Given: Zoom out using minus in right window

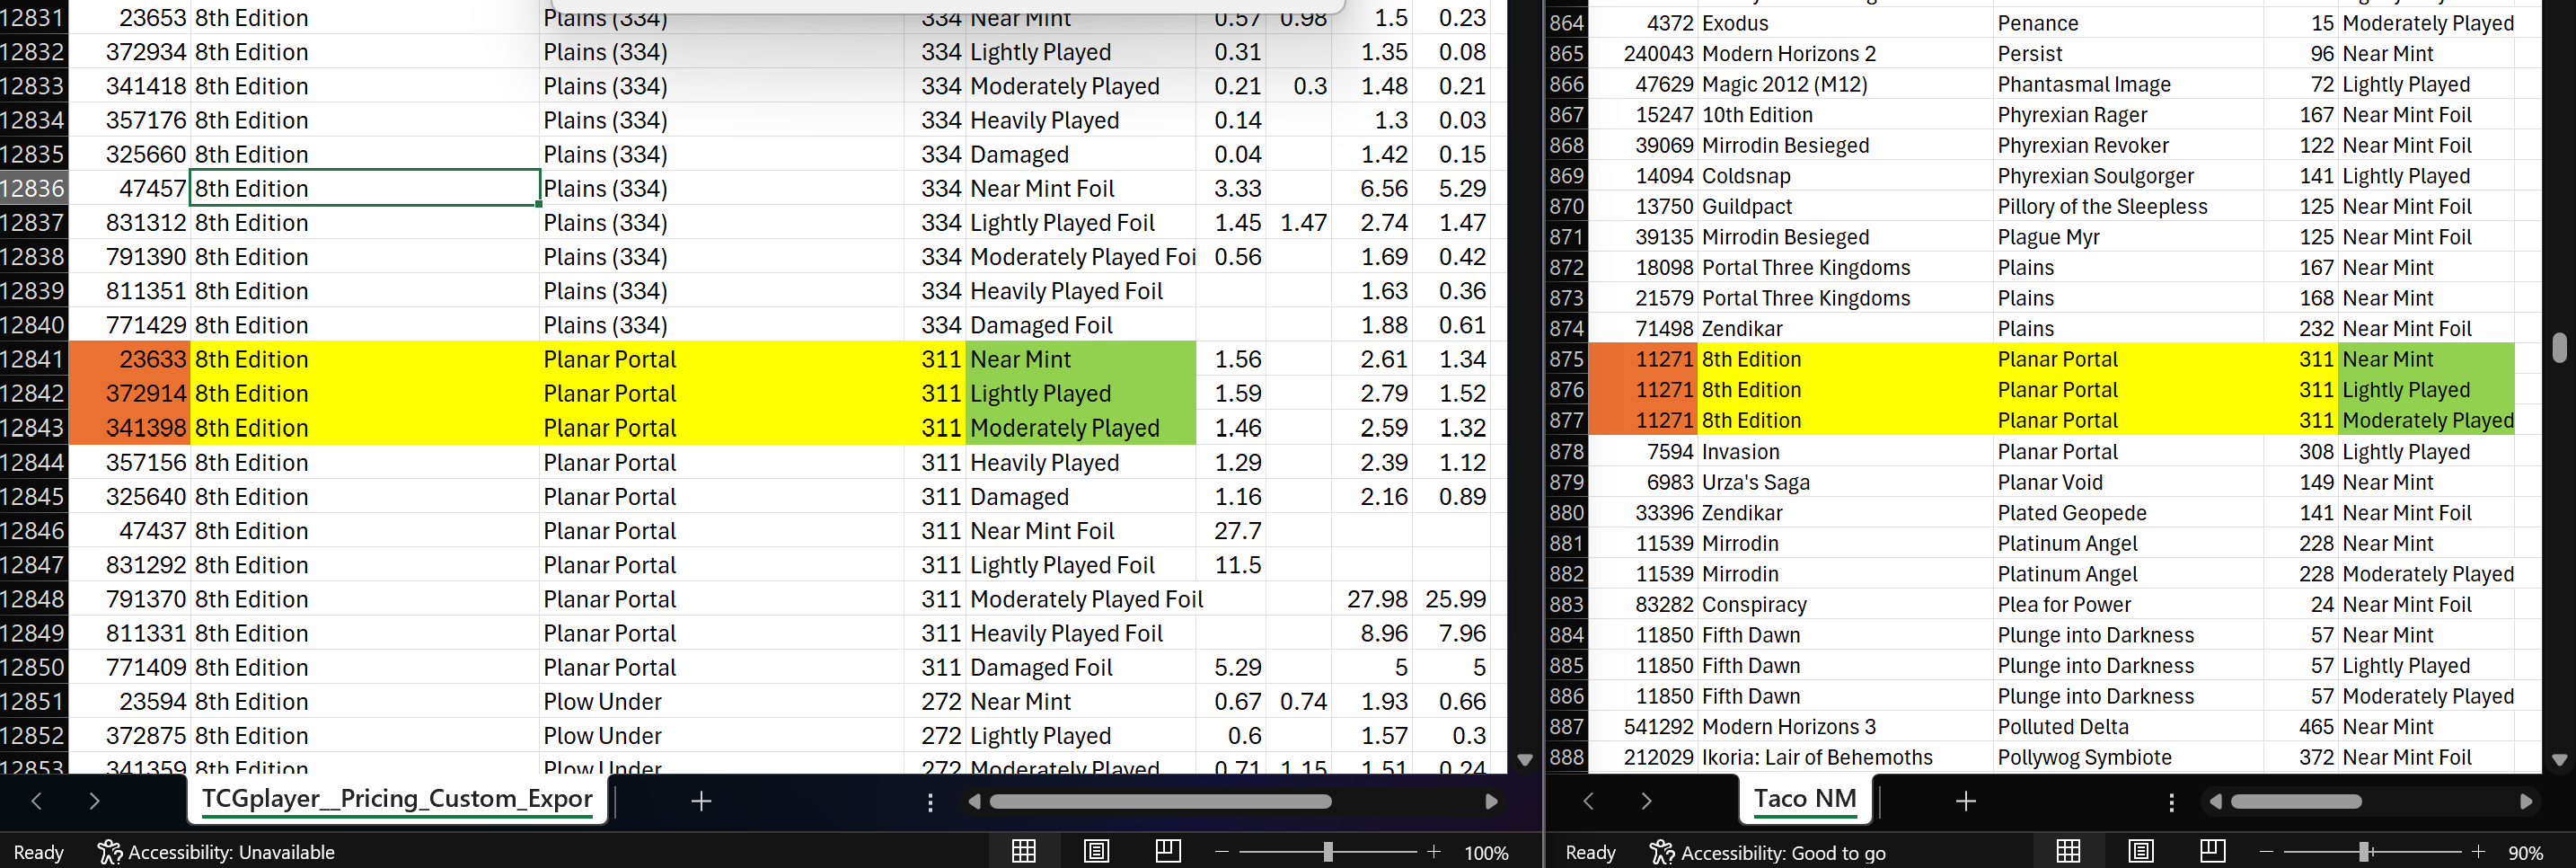Looking at the screenshot, I should pos(2266,852).
